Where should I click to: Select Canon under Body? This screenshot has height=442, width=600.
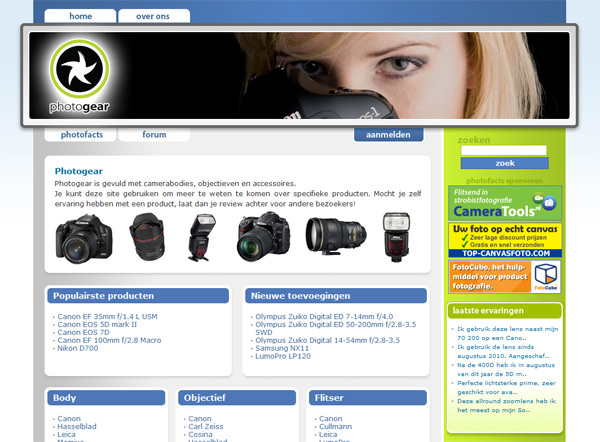[69, 419]
